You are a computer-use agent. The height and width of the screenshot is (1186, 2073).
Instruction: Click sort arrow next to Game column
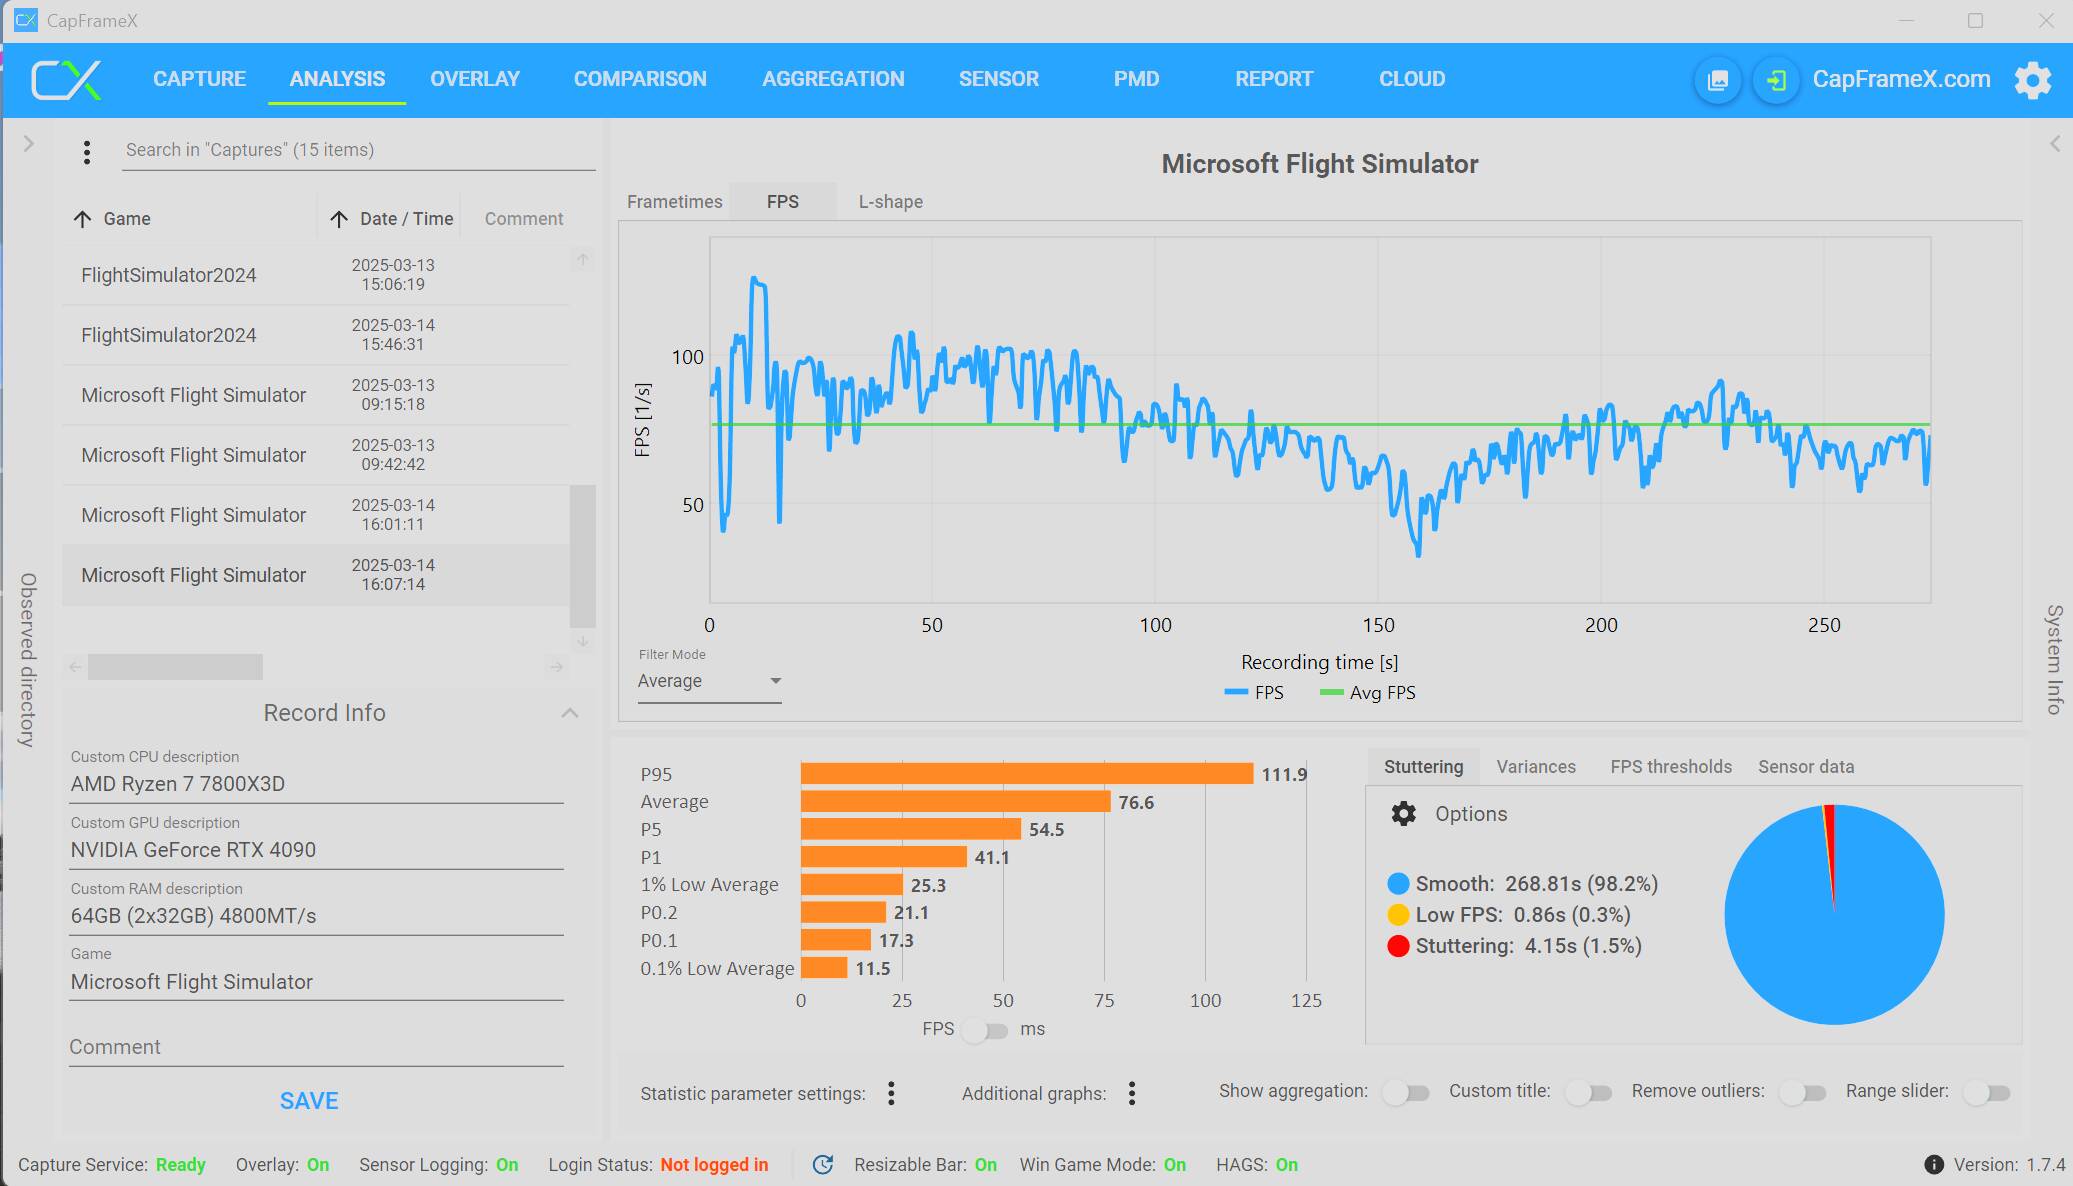point(82,219)
